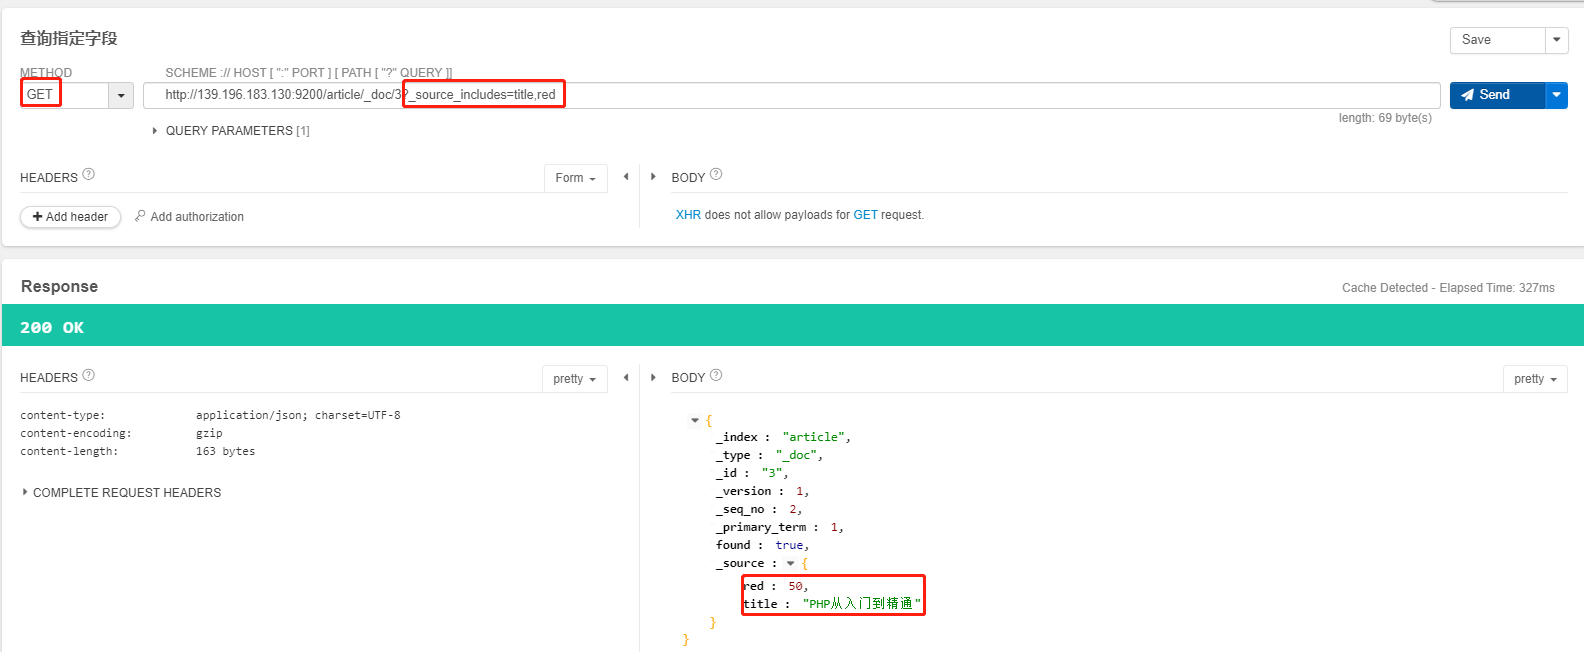Click the request title 查询指定字段
The image size is (1584, 652).
[x=69, y=38]
